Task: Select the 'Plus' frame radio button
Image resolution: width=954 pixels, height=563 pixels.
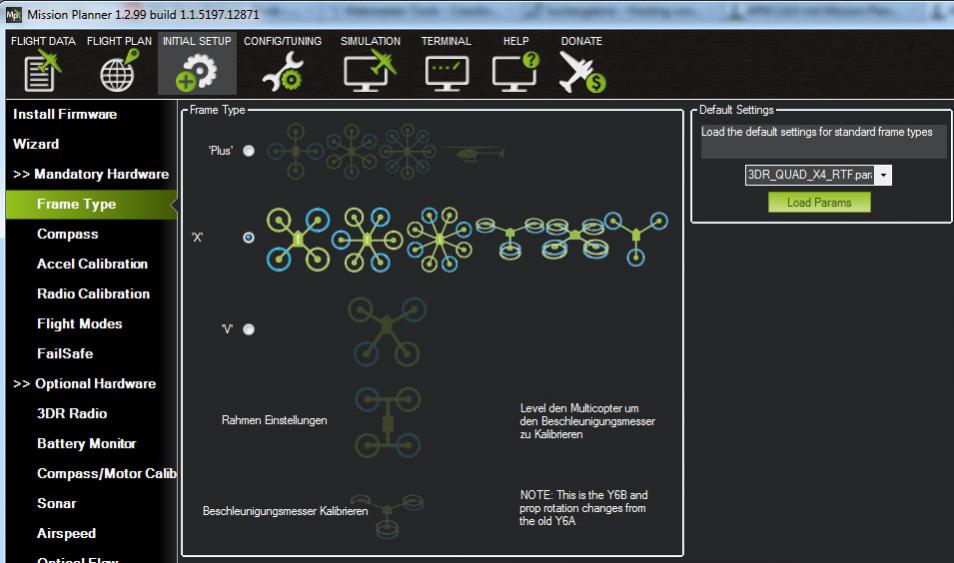Action: [249, 150]
